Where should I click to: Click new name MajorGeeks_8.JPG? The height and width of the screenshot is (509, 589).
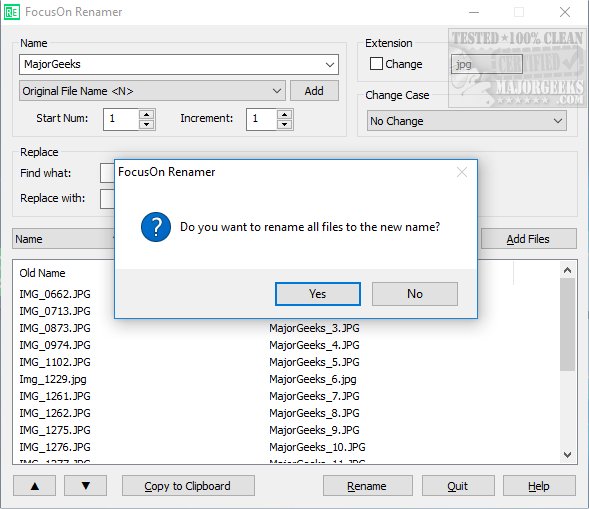click(314, 413)
